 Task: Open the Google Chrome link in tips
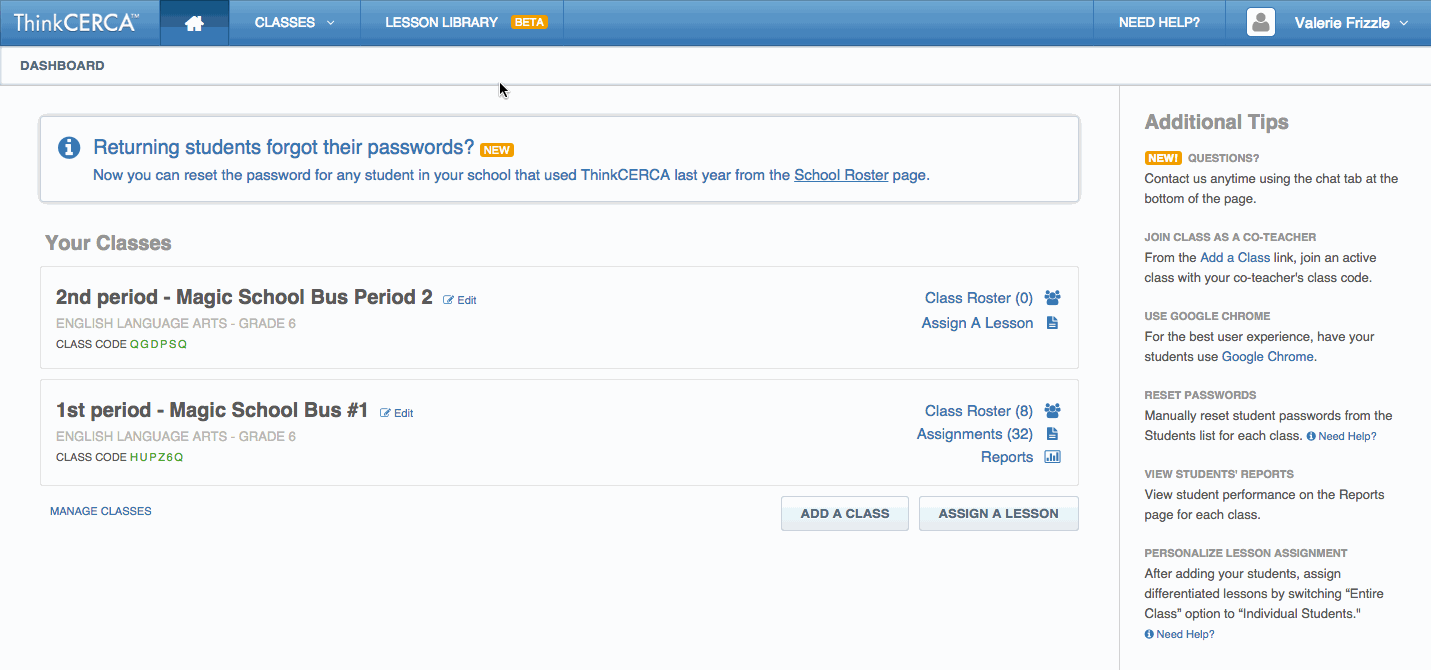(x=1268, y=357)
